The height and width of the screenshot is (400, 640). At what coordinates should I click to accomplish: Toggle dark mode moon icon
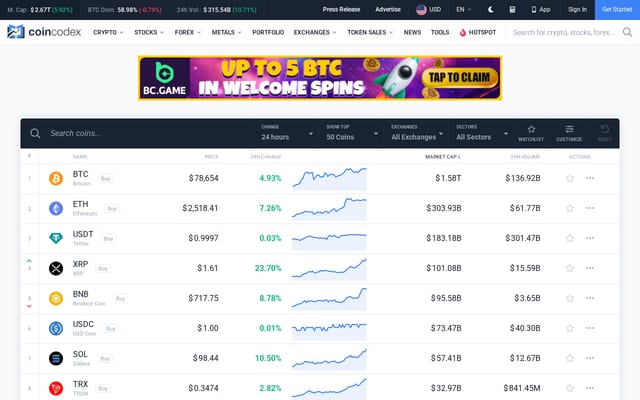tap(491, 9)
